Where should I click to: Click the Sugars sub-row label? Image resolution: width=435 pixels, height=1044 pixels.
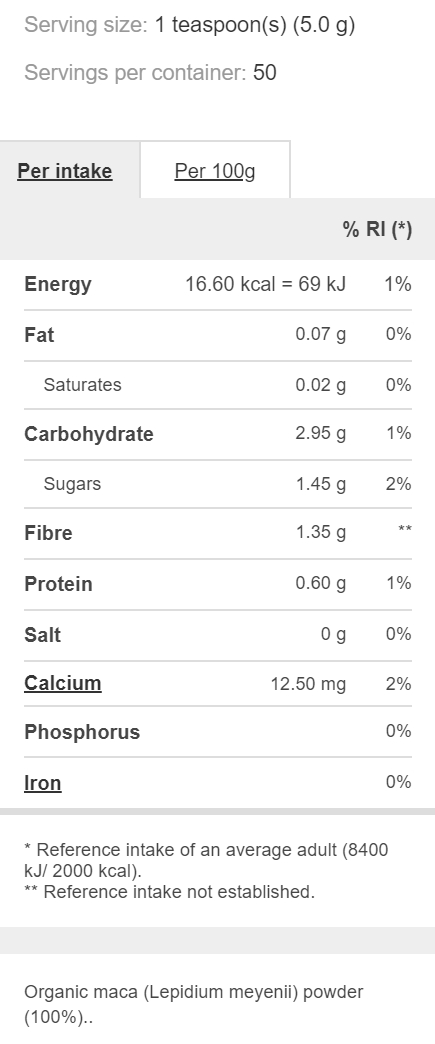(72, 483)
